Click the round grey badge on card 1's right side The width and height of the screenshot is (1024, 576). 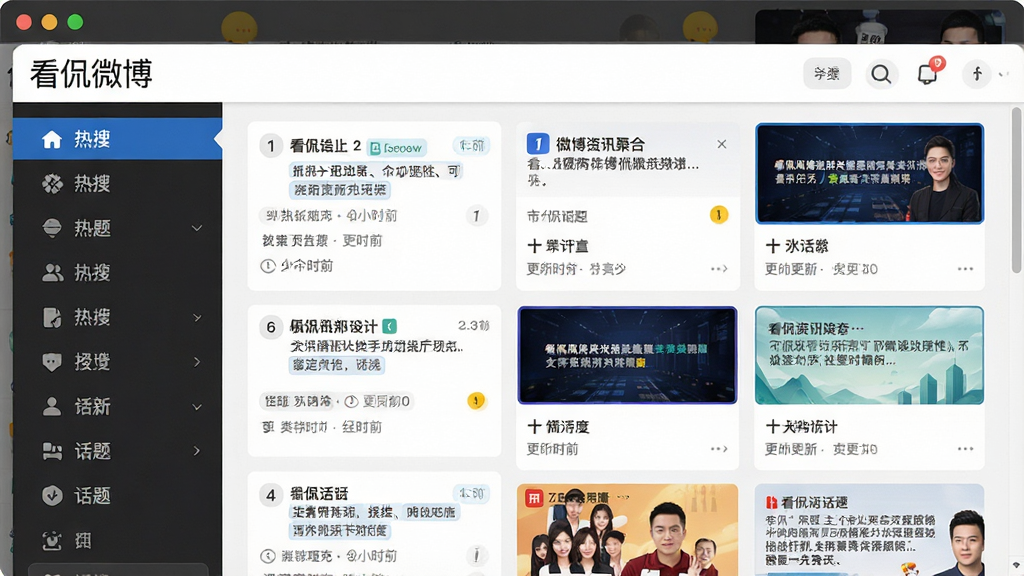tap(477, 216)
